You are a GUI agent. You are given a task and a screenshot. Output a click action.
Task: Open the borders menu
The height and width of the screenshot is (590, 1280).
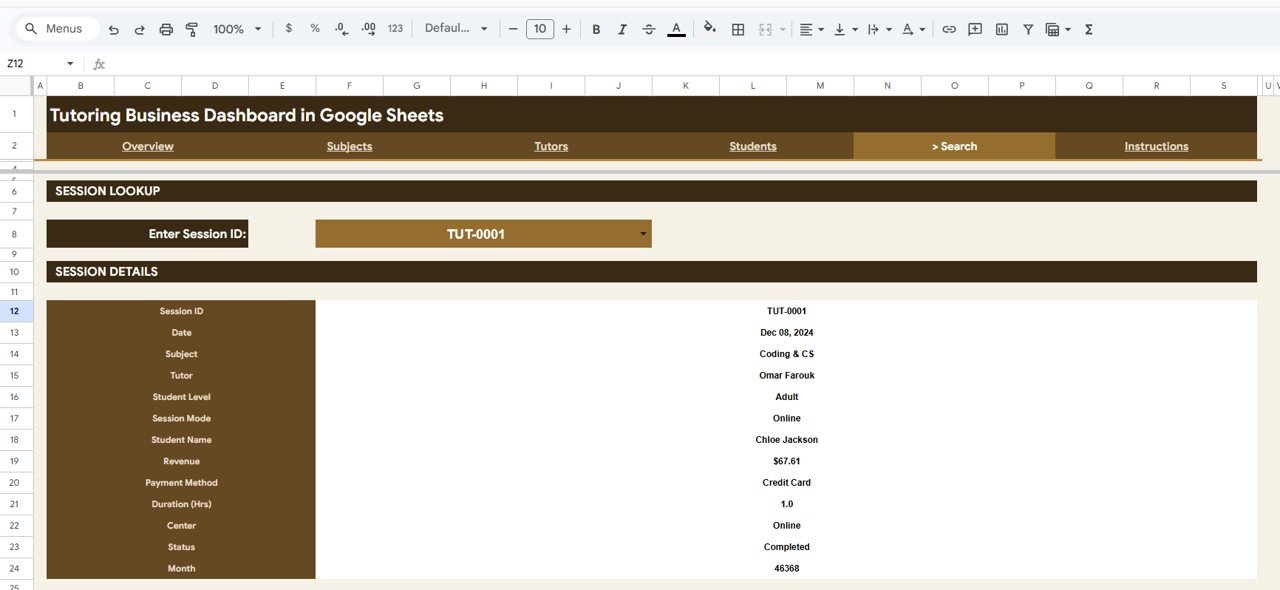click(738, 29)
